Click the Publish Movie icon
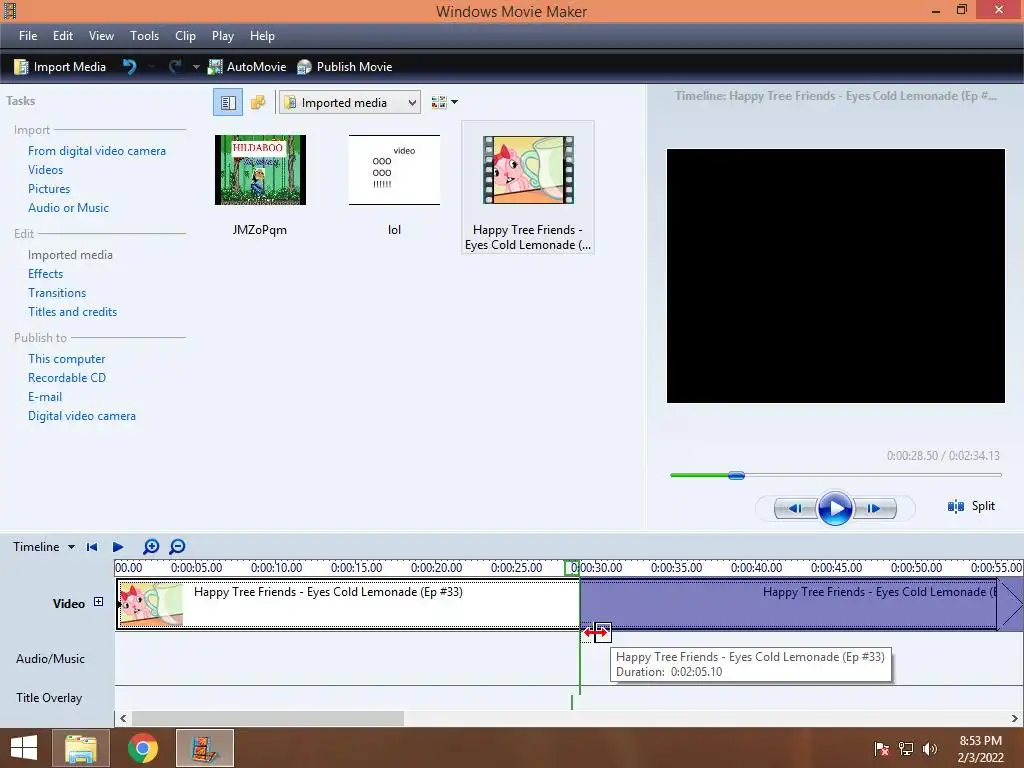1024x768 pixels. coord(304,67)
